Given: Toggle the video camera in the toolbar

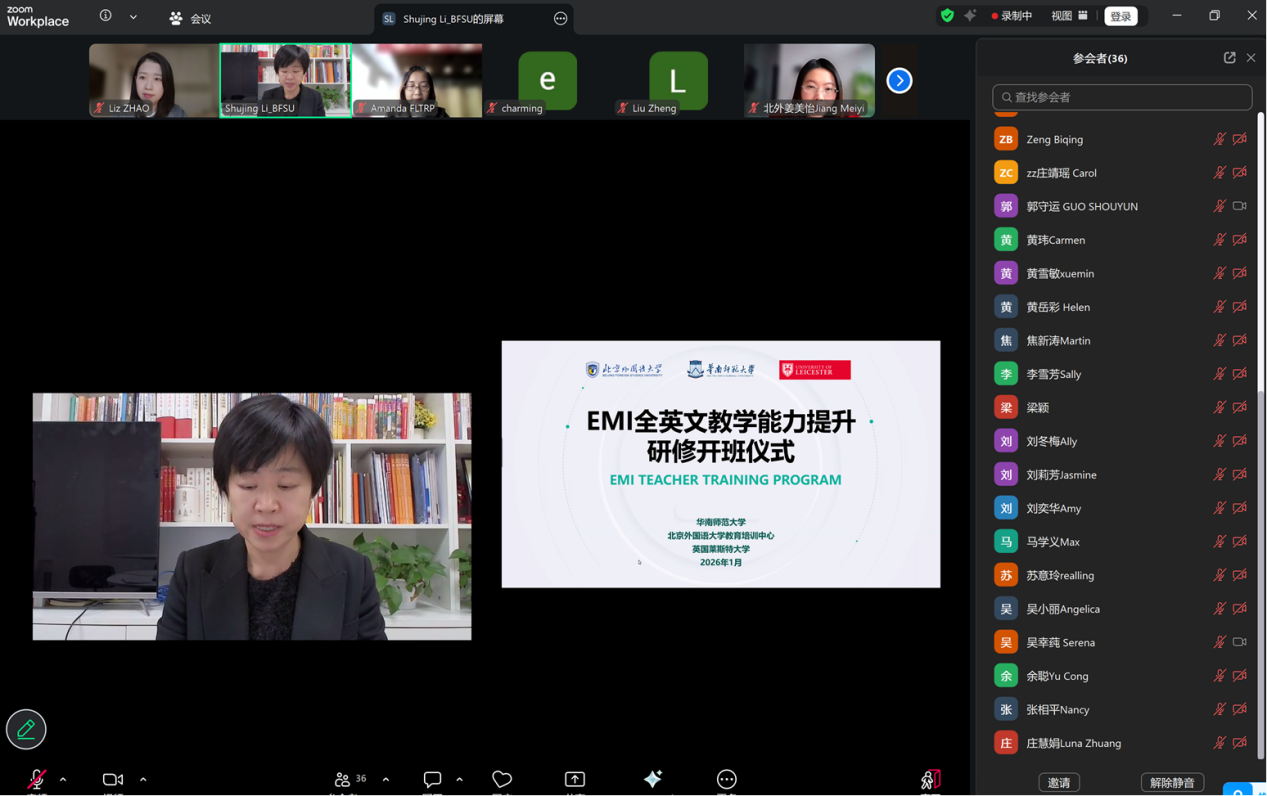Looking at the screenshot, I should coord(112,780).
